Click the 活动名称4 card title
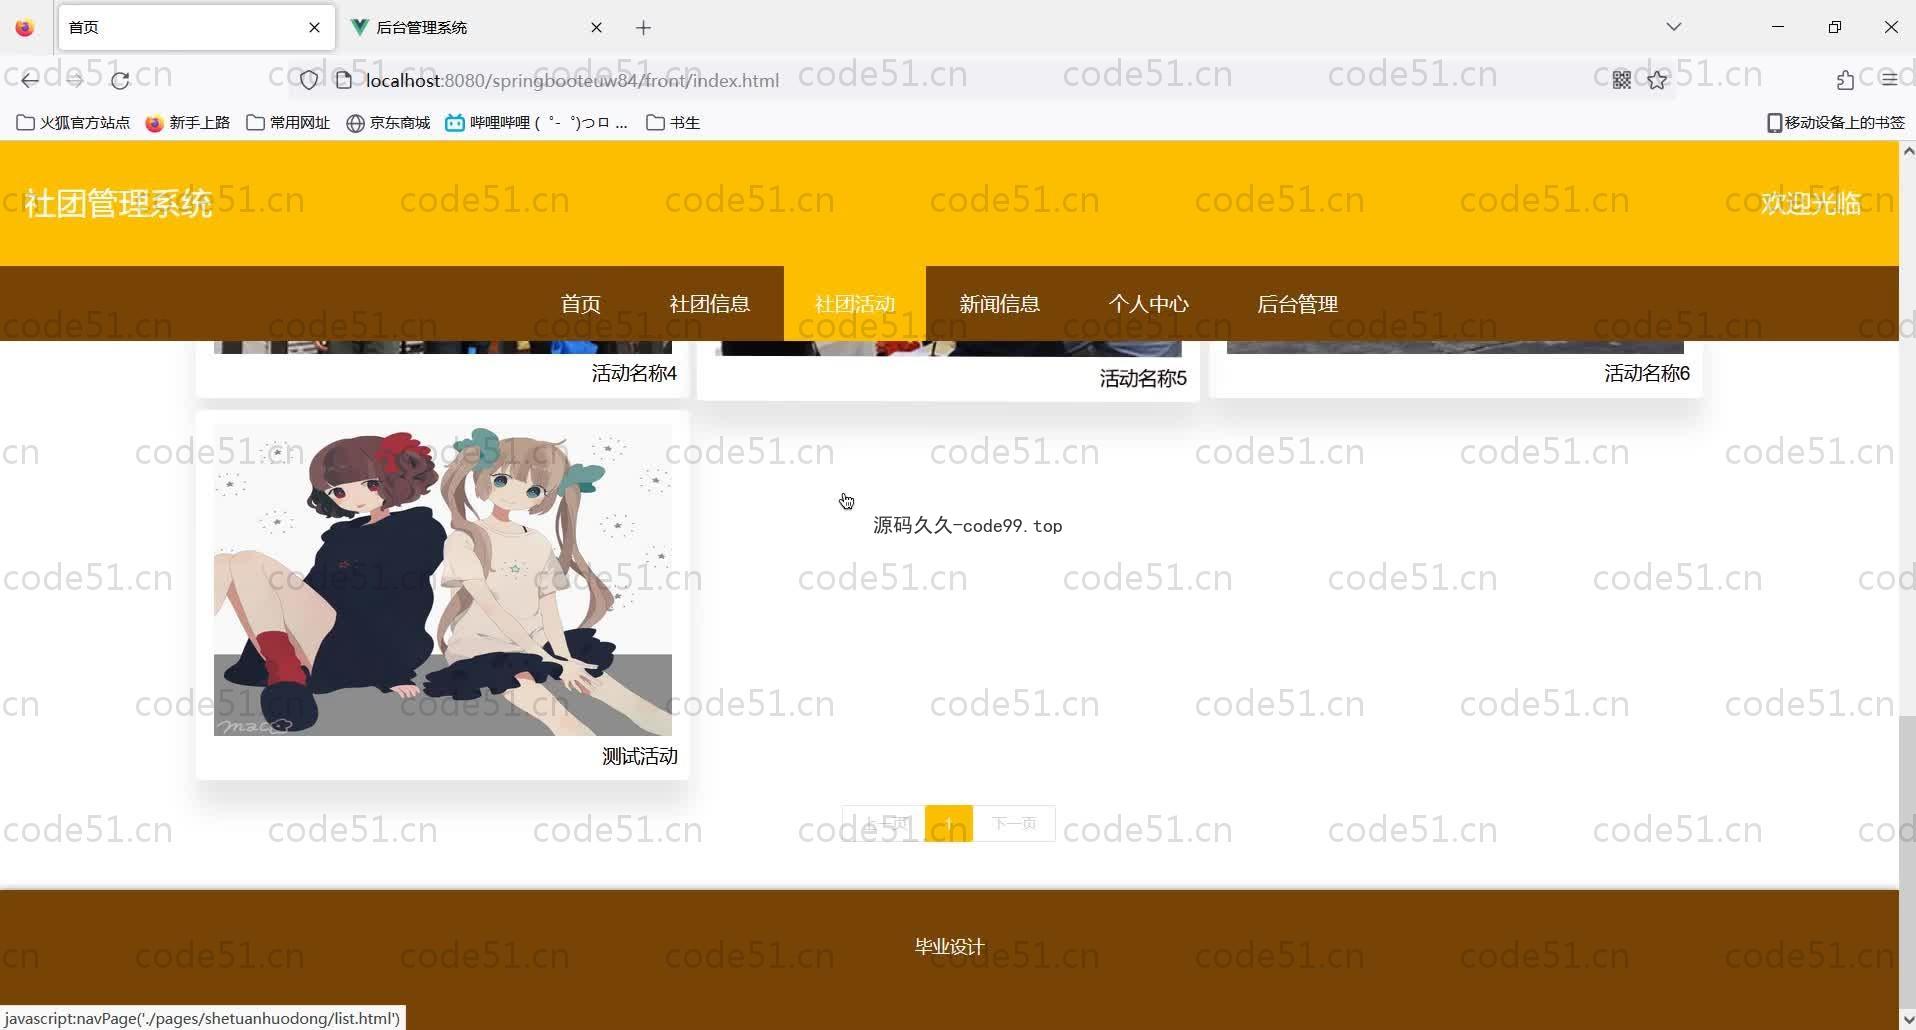The width and height of the screenshot is (1916, 1030). 634,373
